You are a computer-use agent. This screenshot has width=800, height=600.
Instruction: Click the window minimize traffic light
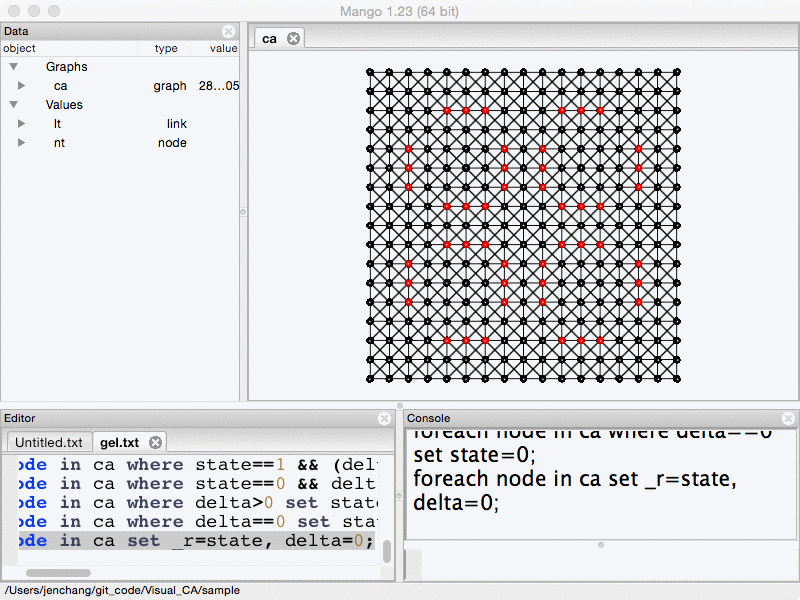[33, 10]
